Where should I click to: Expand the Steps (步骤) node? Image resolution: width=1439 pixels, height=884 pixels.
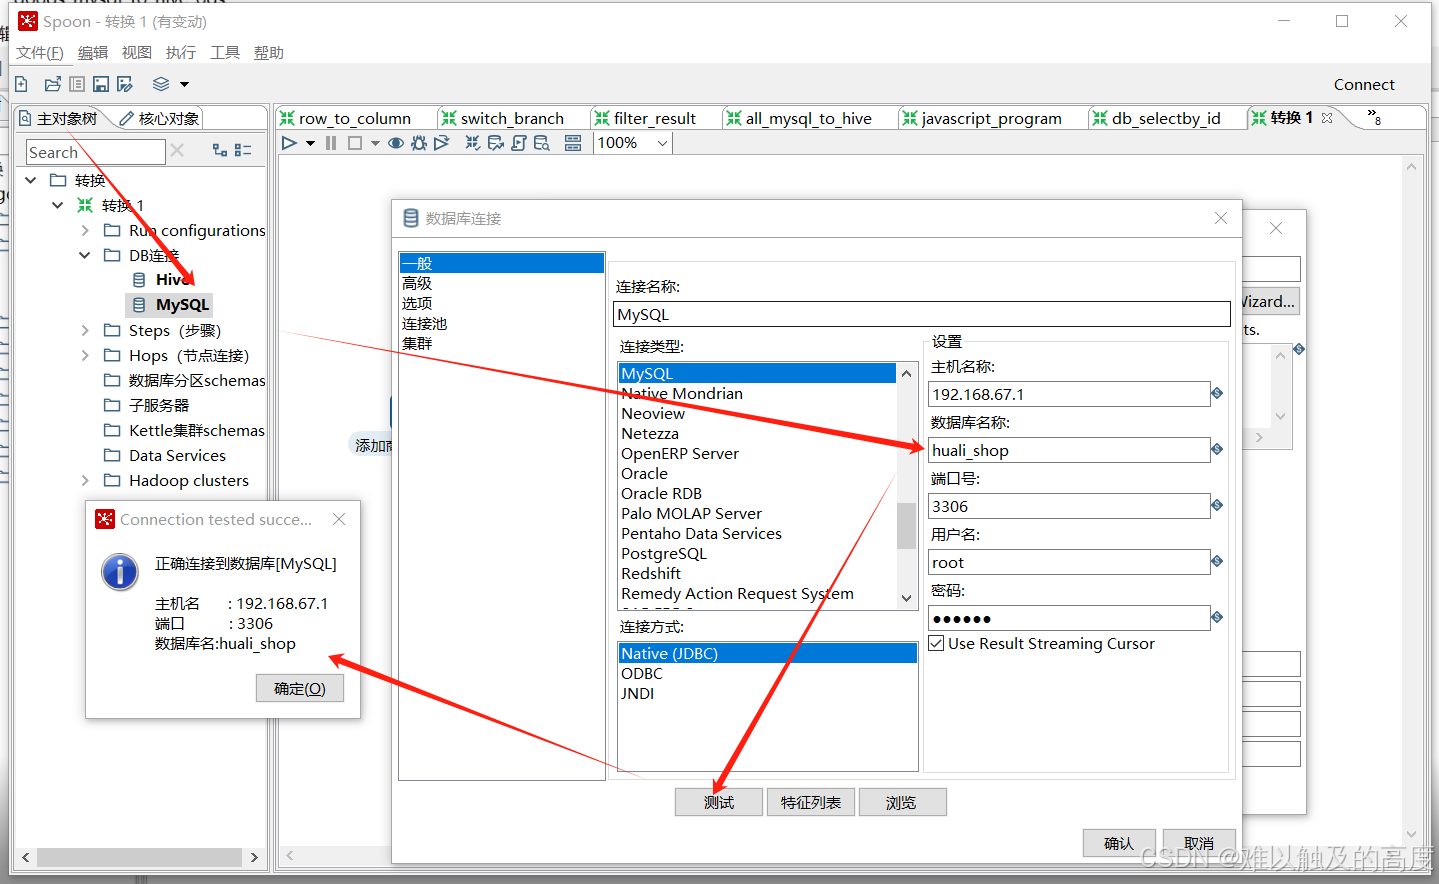point(85,330)
